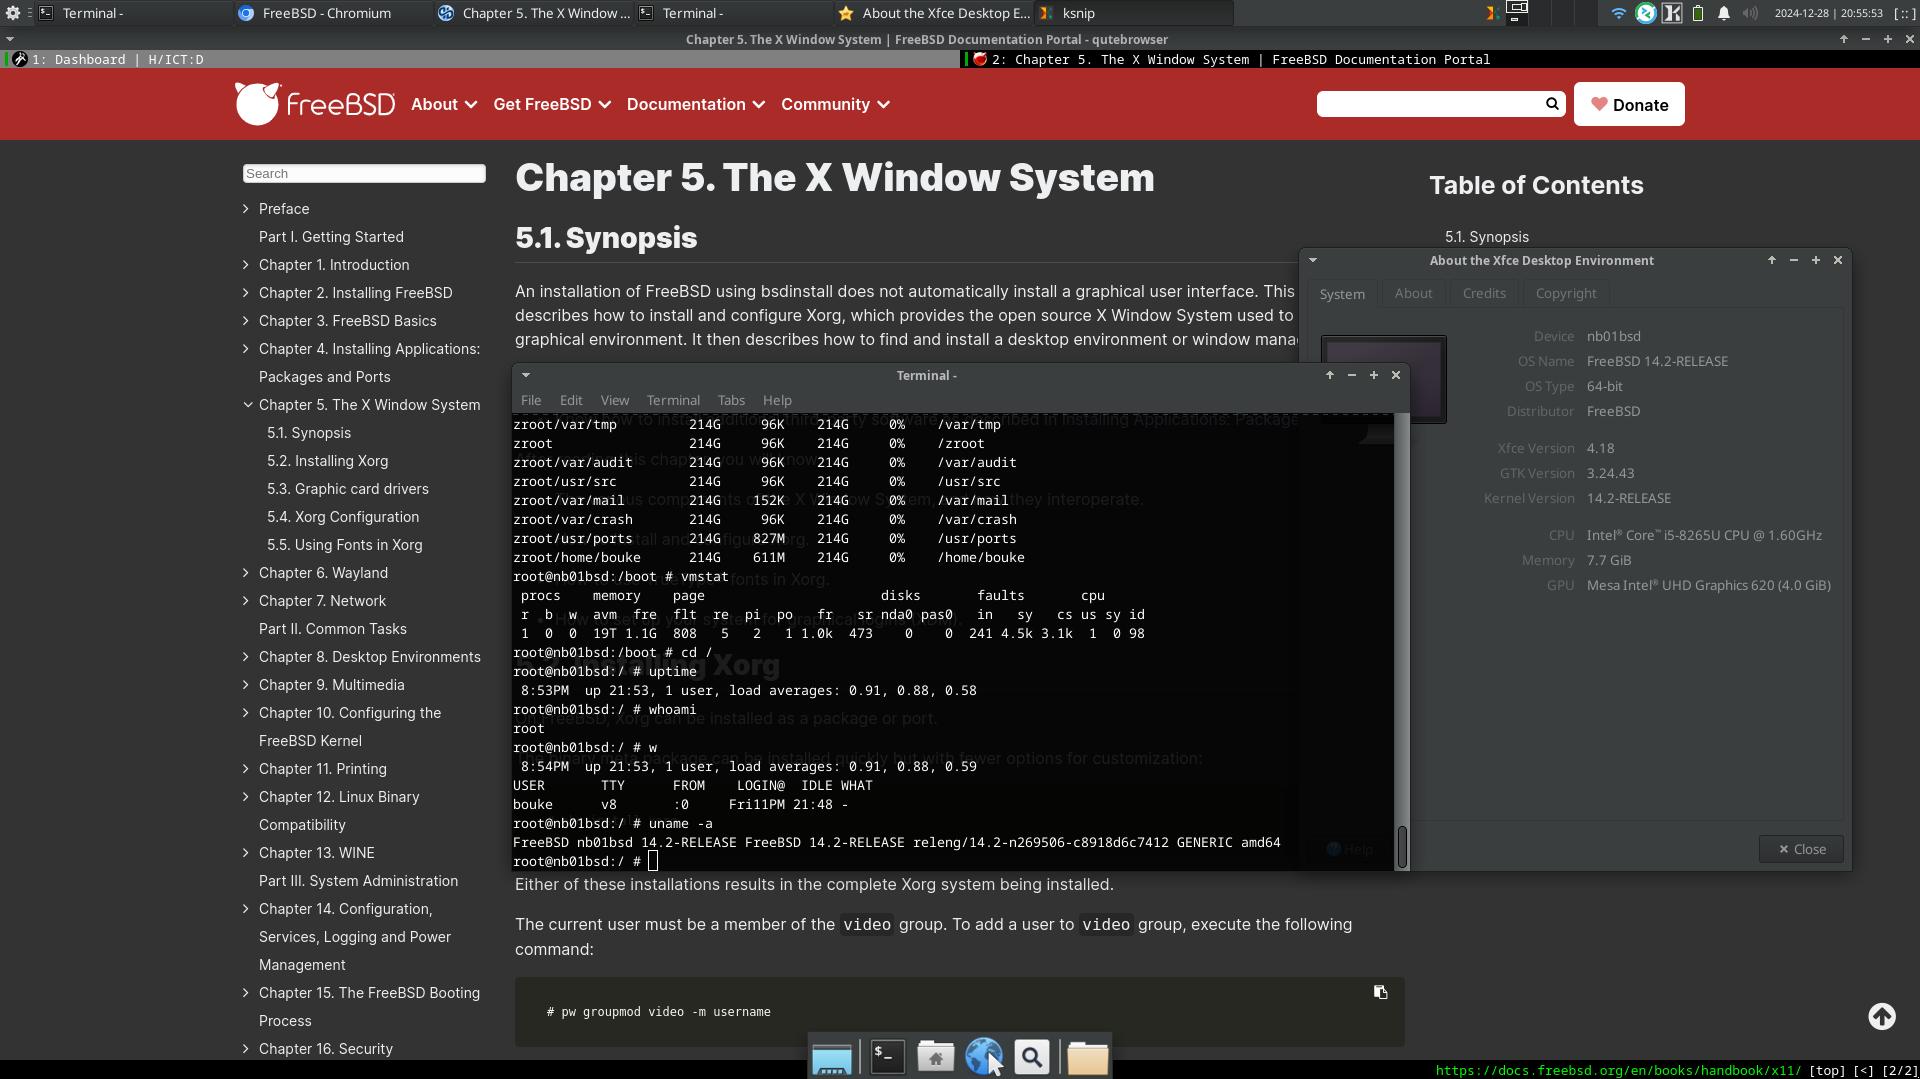Go to 5.3. Graphic card drivers link
This screenshot has height=1079, width=1920.
[347, 489]
